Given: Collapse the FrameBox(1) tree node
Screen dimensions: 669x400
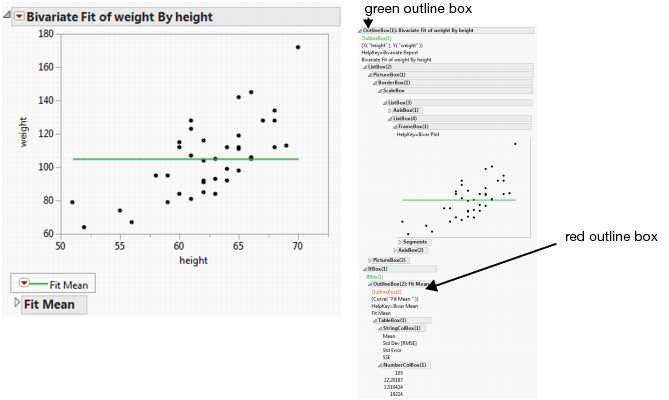Looking at the screenshot, I should click(392, 127).
